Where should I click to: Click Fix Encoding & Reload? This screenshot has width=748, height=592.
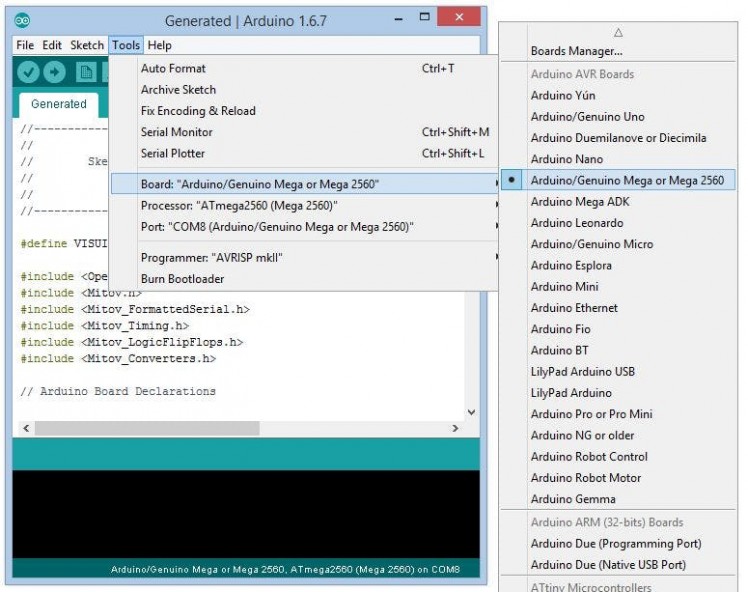[304, 111]
